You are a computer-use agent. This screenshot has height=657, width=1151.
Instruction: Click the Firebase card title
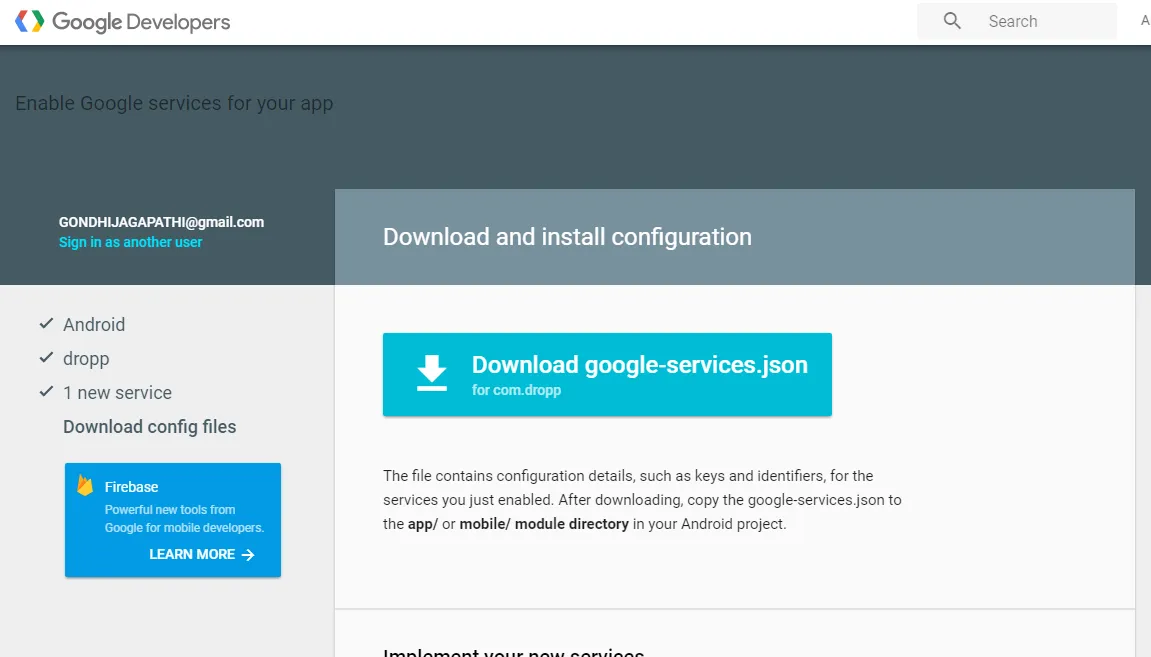pyautogui.click(x=132, y=487)
